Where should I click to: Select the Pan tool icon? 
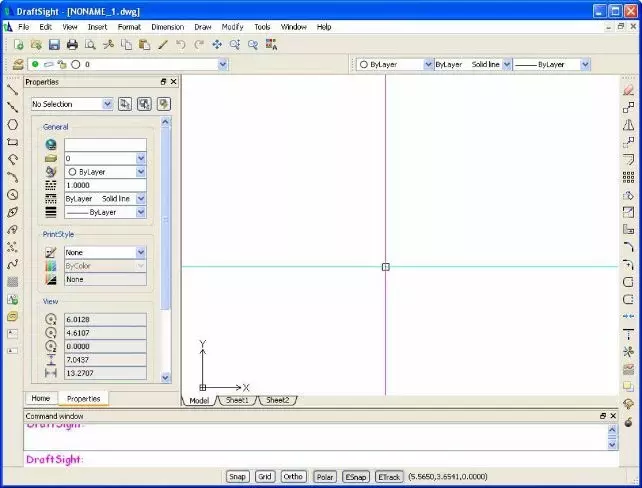pos(217,44)
